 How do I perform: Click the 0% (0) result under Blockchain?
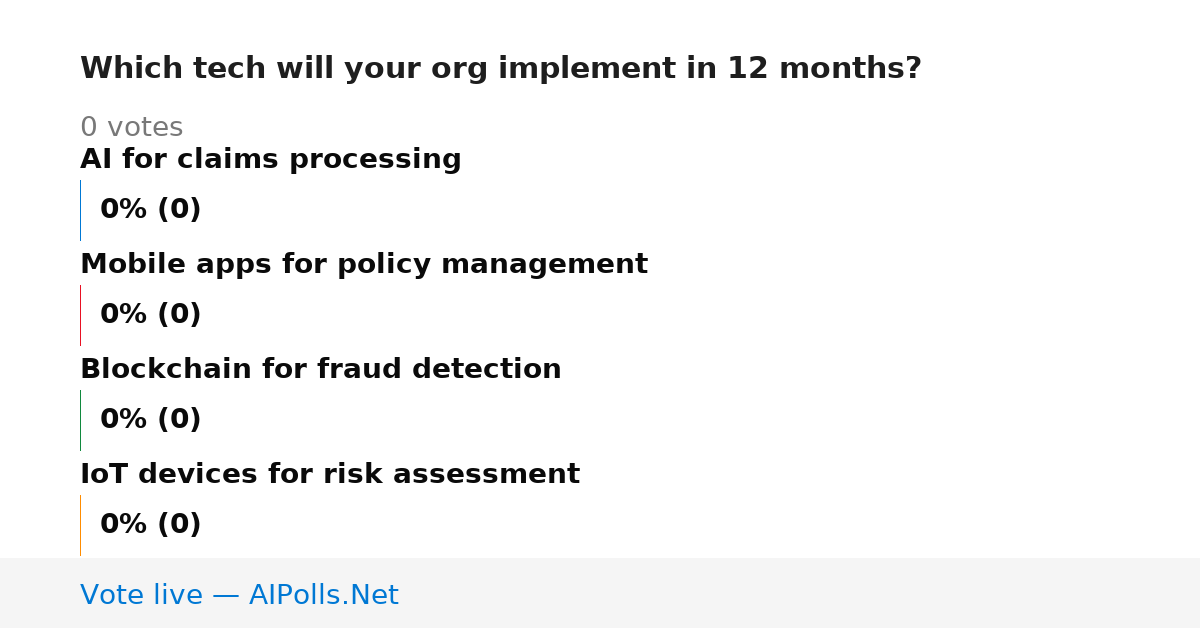(151, 420)
